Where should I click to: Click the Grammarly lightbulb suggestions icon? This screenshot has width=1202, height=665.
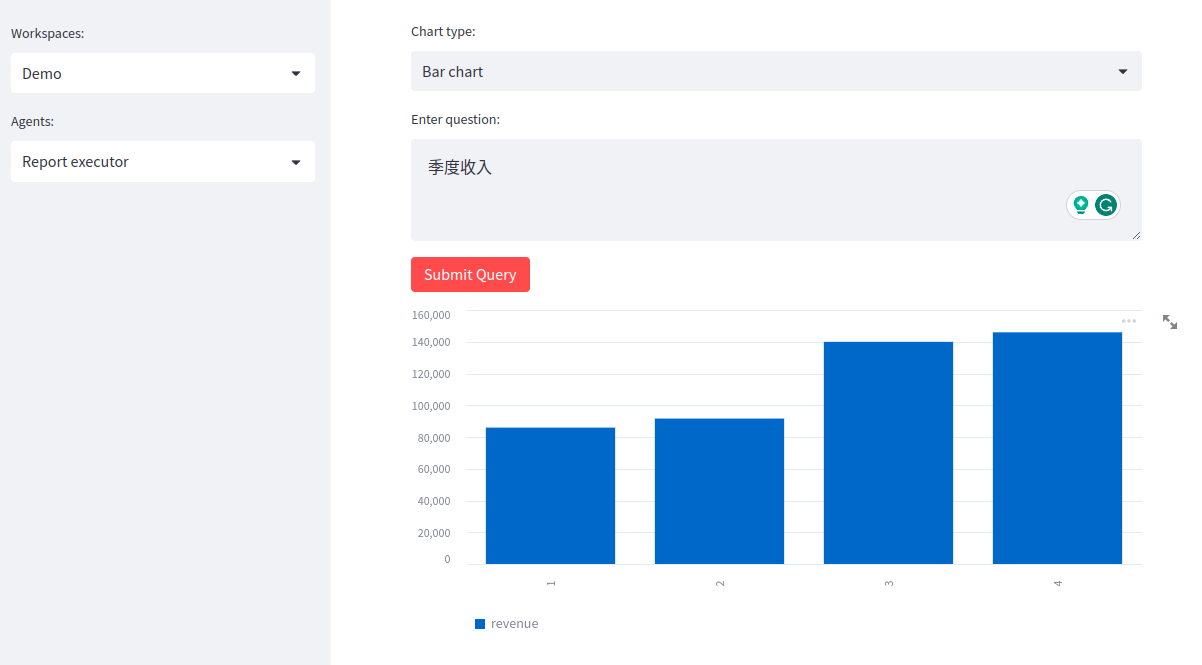click(1080, 204)
